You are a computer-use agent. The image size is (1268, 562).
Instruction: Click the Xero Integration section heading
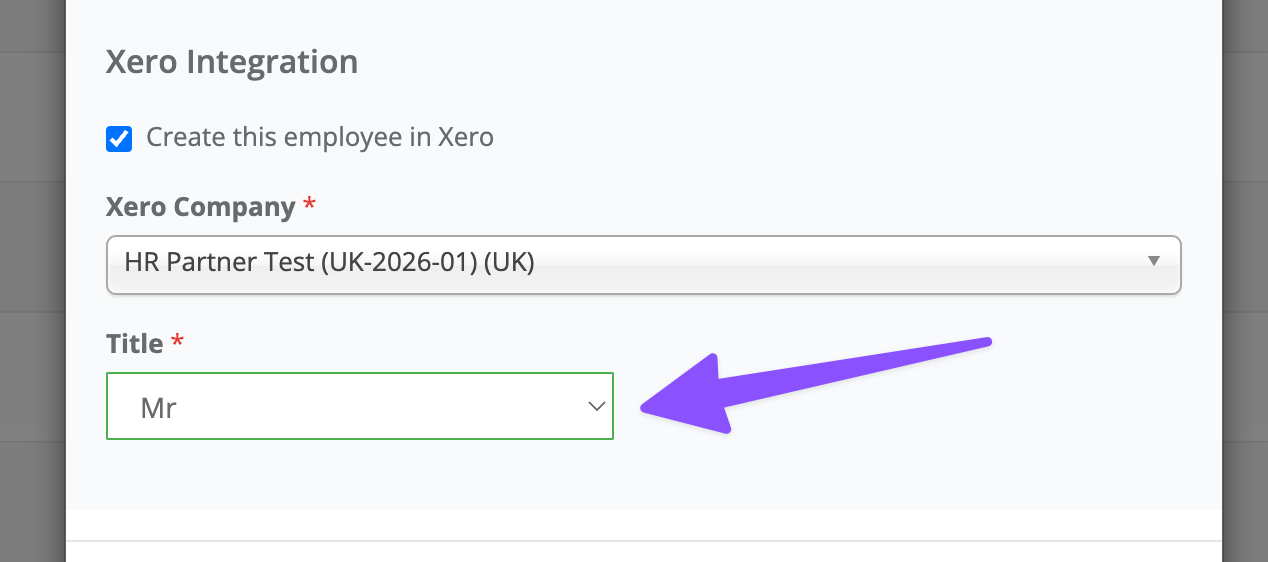coord(232,62)
